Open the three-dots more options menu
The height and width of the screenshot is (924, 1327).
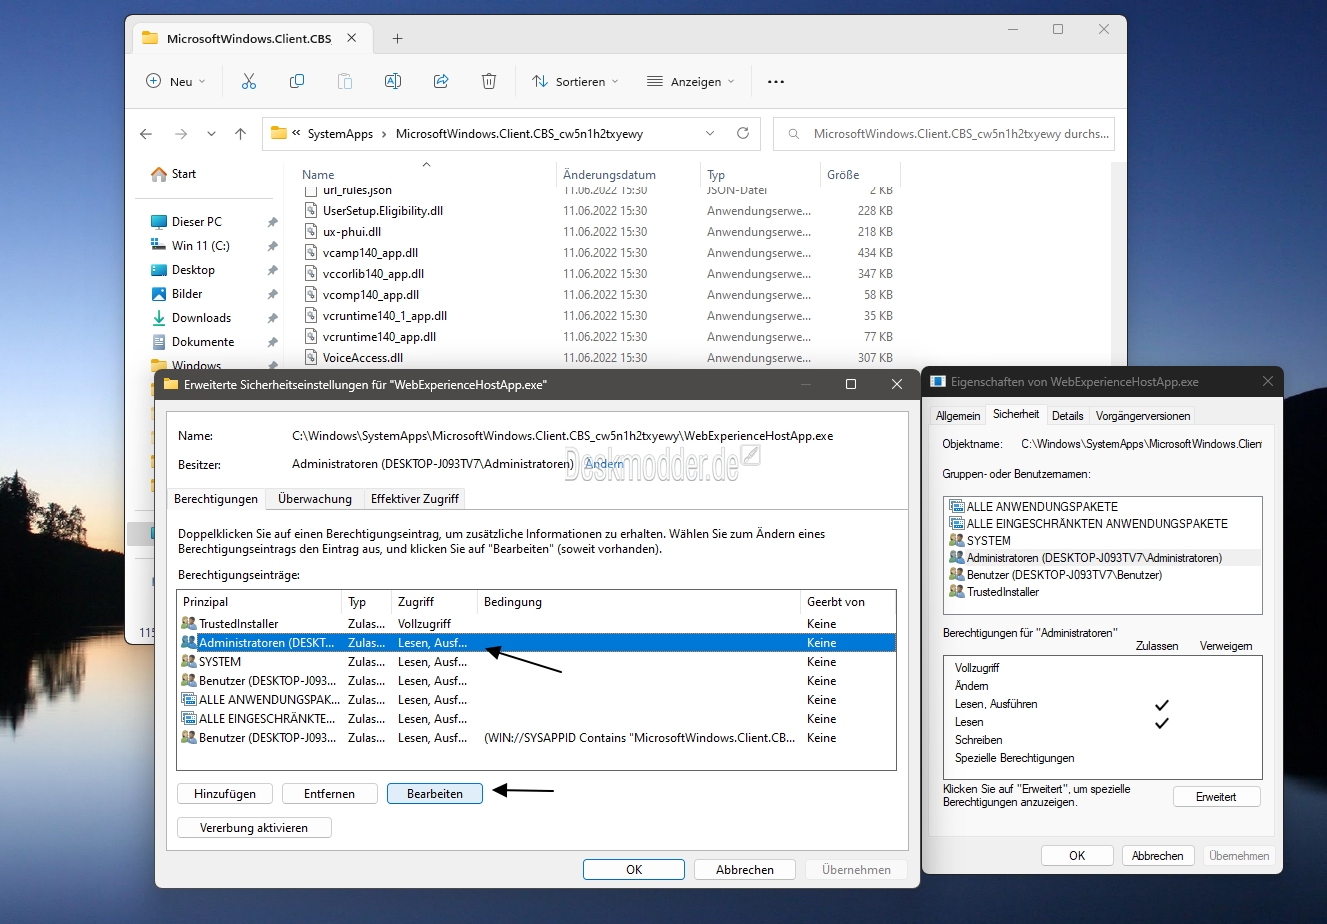[776, 82]
